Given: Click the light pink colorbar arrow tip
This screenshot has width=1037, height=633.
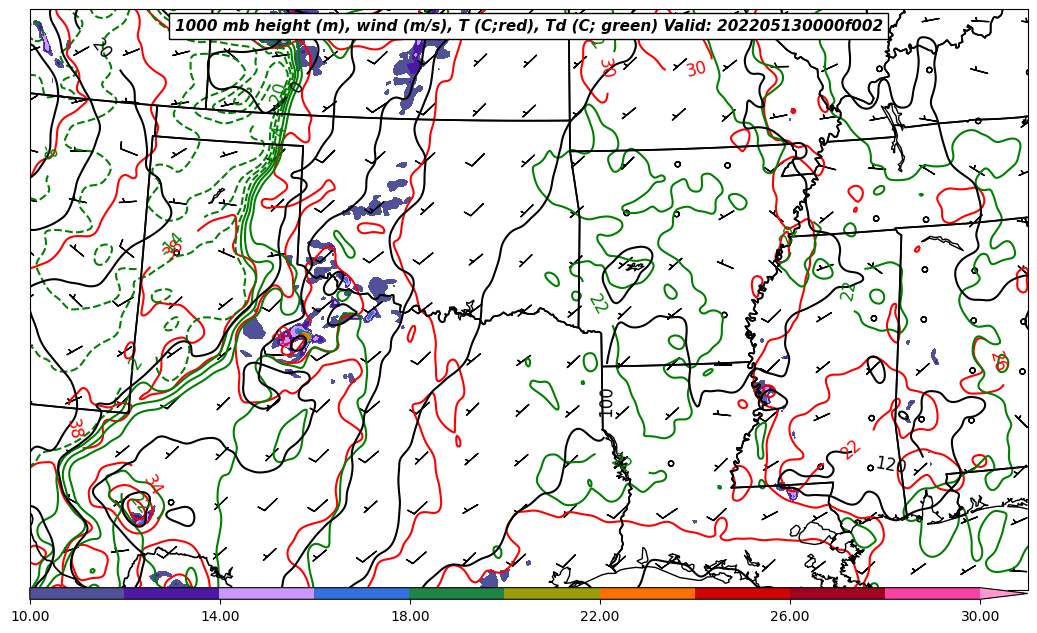Looking at the screenshot, I should point(1003,593).
